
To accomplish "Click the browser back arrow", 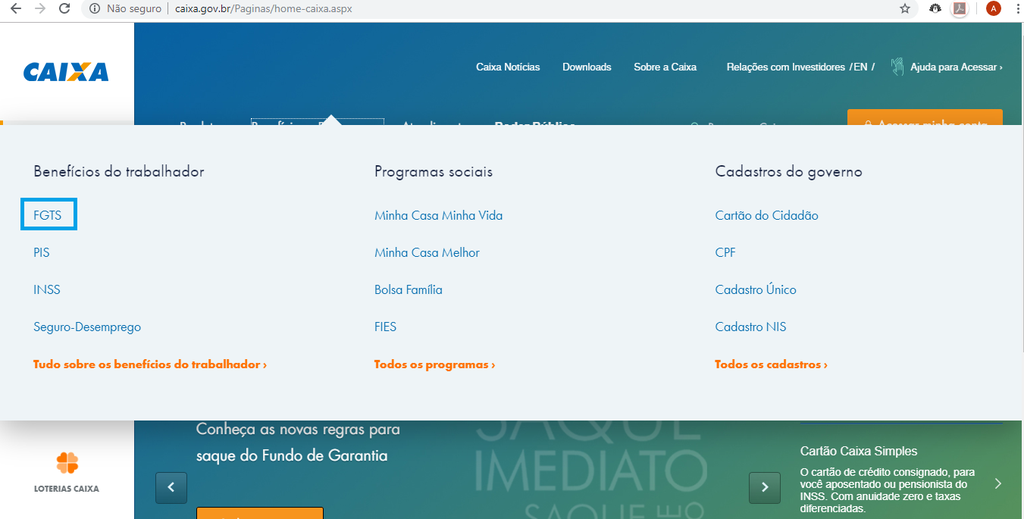I will [16, 8].
